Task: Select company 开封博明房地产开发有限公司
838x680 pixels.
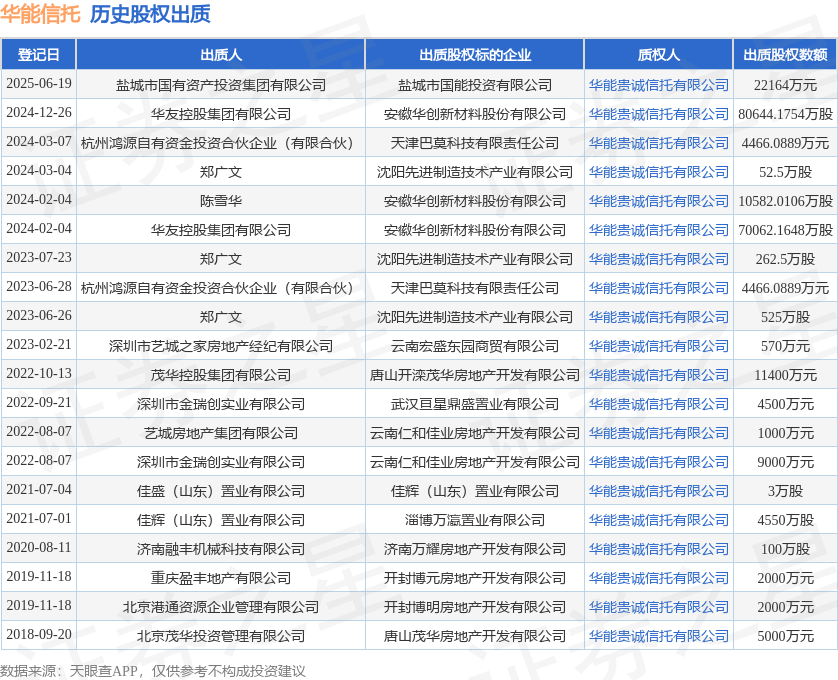Action: pyautogui.click(x=475, y=607)
